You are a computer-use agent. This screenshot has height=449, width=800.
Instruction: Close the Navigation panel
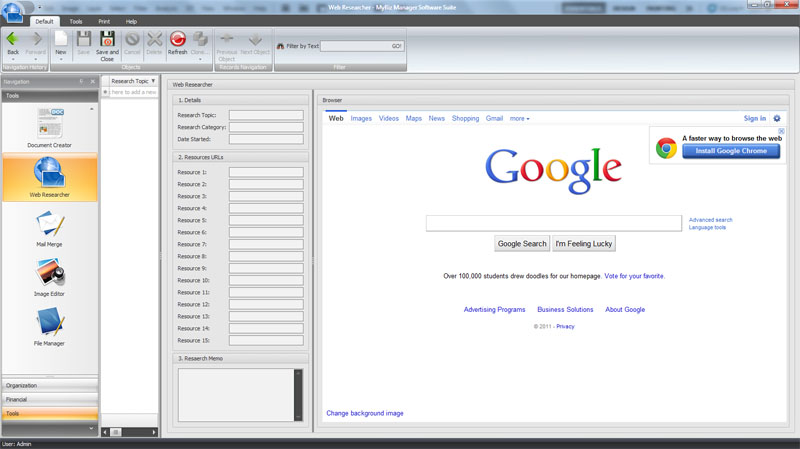click(92, 82)
